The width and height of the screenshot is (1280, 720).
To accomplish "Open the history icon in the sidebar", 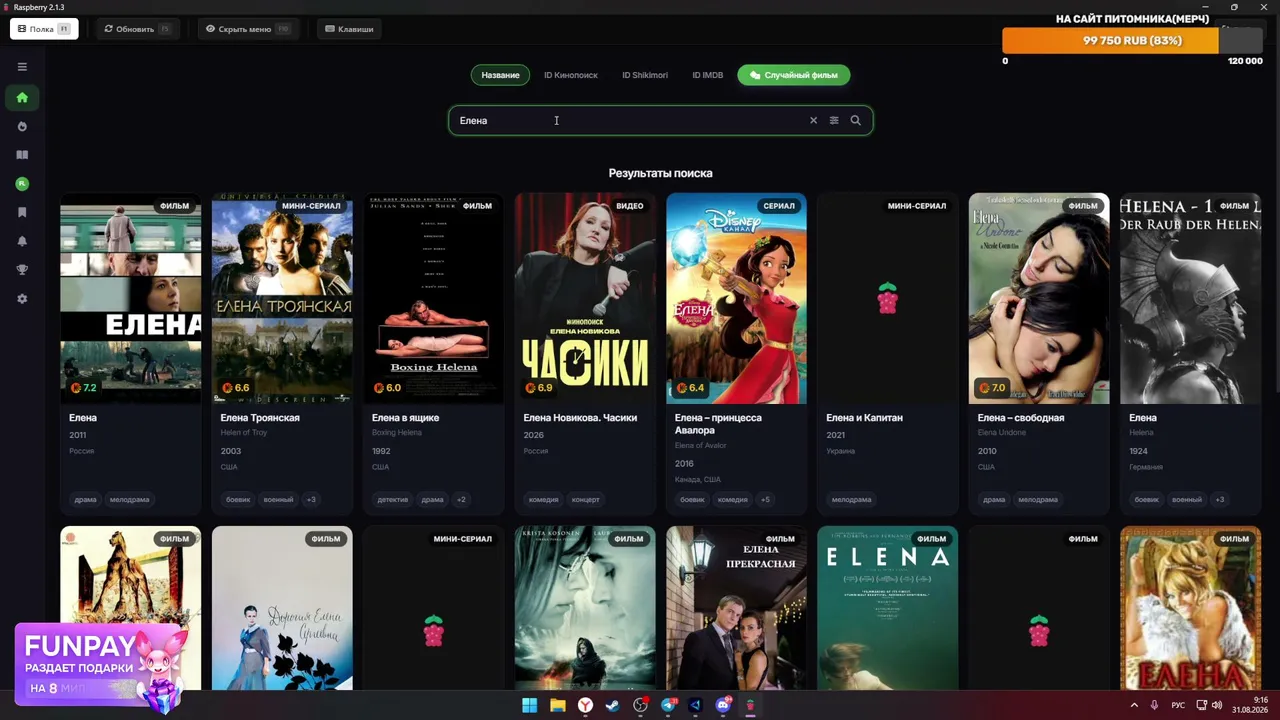I will tap(22, 126).
